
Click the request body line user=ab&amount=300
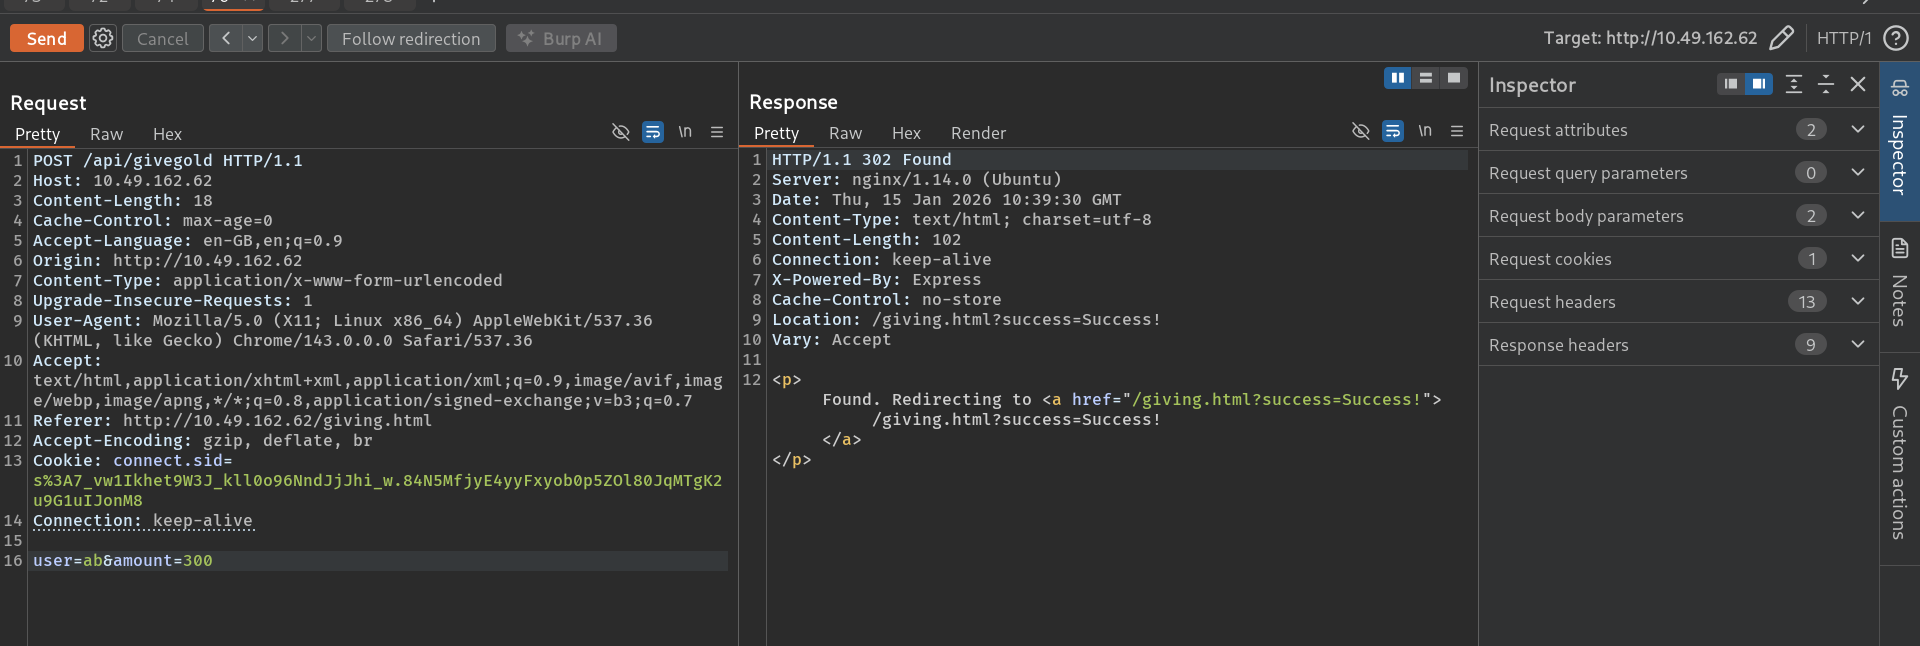click(123, 561)
